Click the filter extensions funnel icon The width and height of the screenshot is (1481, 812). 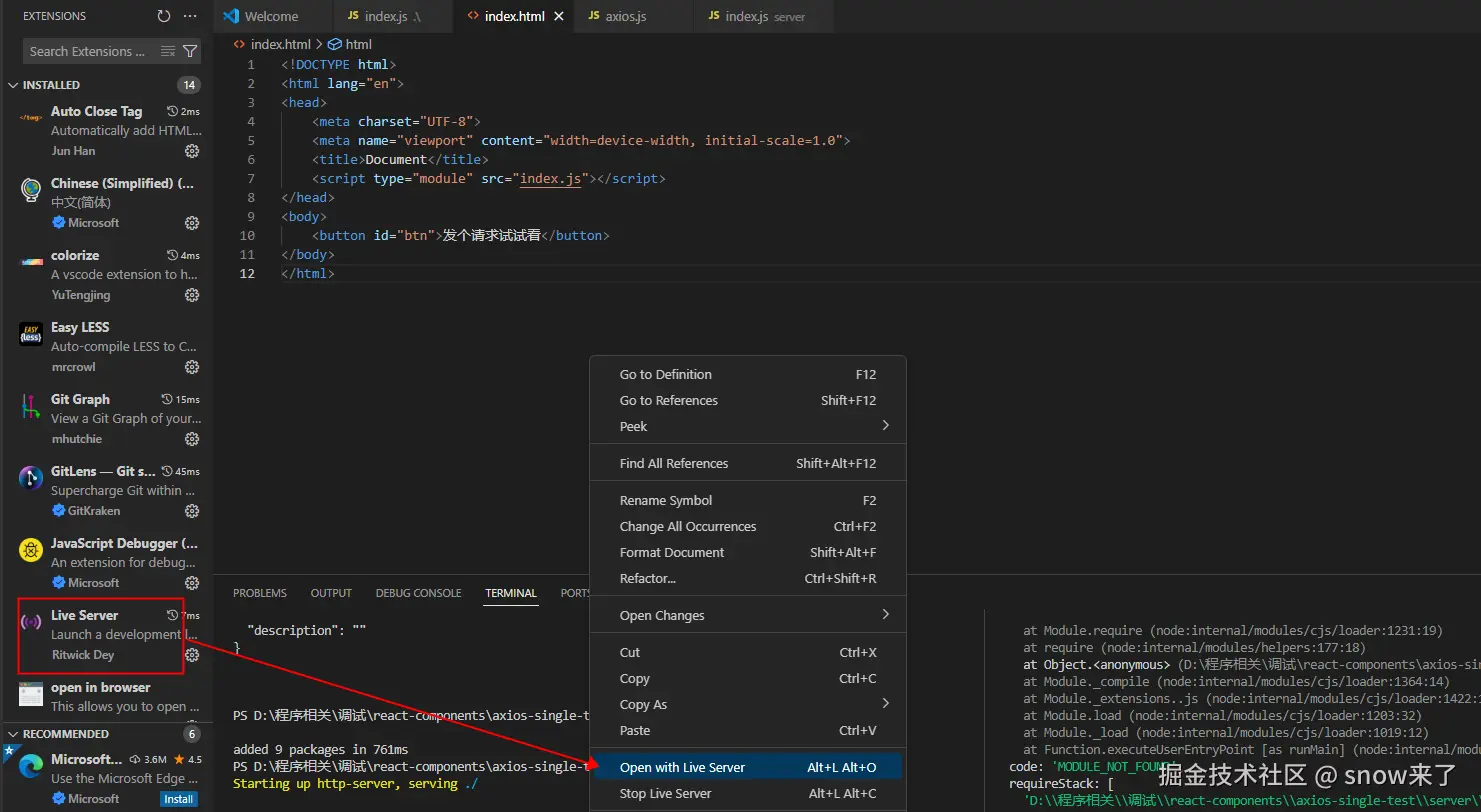tap(190, 51)
